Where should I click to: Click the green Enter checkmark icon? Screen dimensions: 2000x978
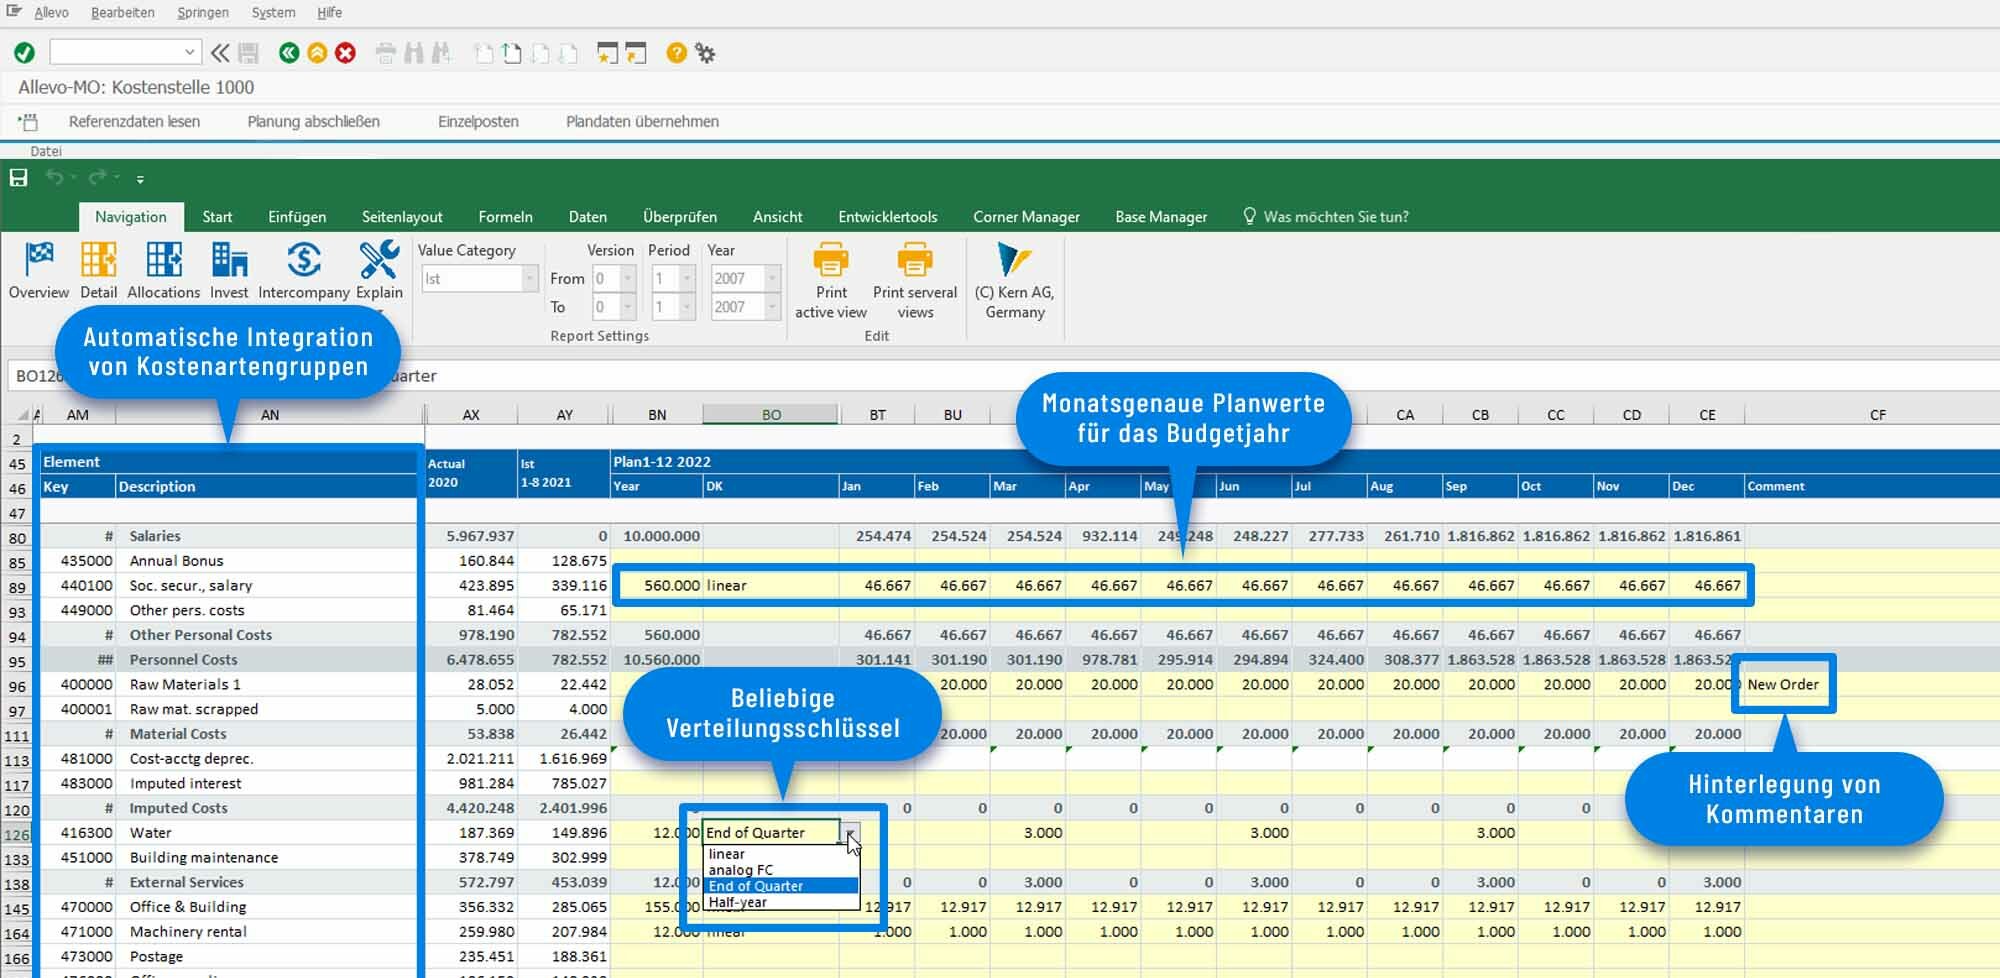point(24,53)
